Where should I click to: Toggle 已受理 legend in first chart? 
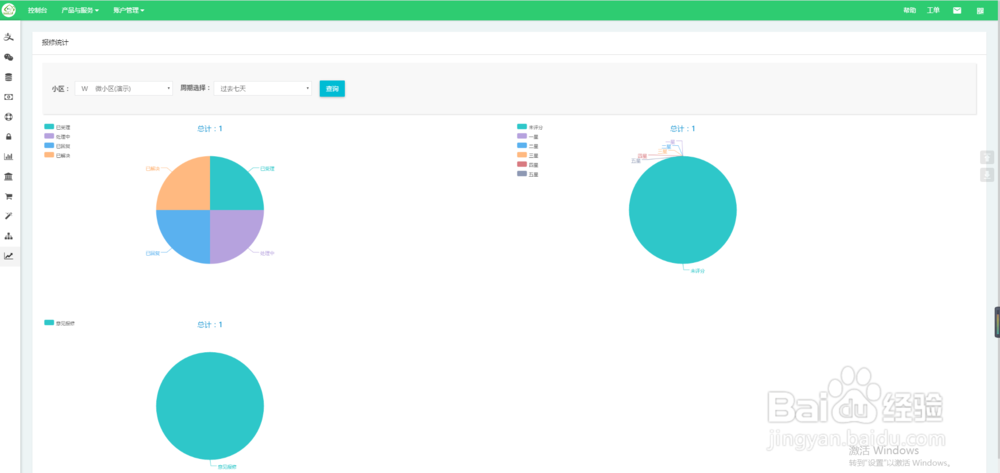point(57,127)
